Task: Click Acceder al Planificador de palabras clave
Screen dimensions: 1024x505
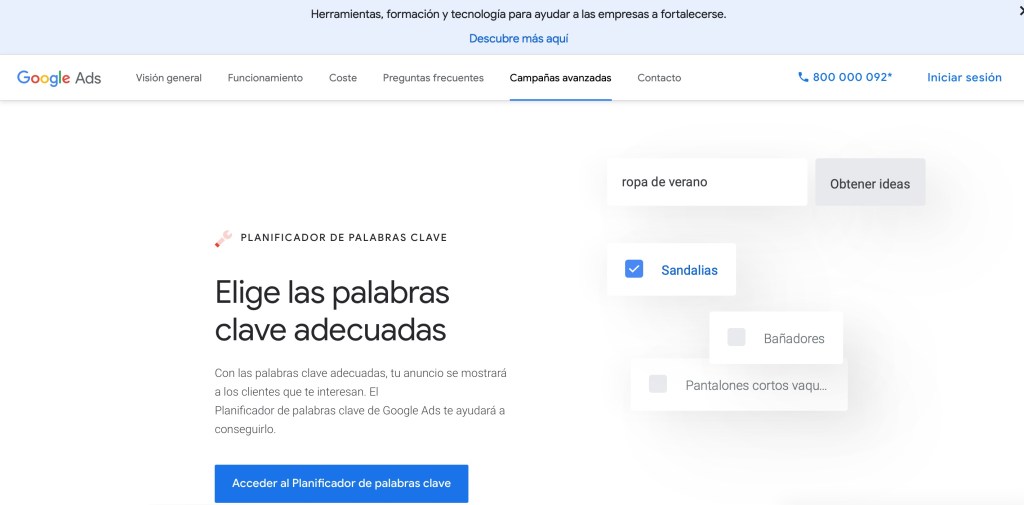Action: tap(341, 483)
